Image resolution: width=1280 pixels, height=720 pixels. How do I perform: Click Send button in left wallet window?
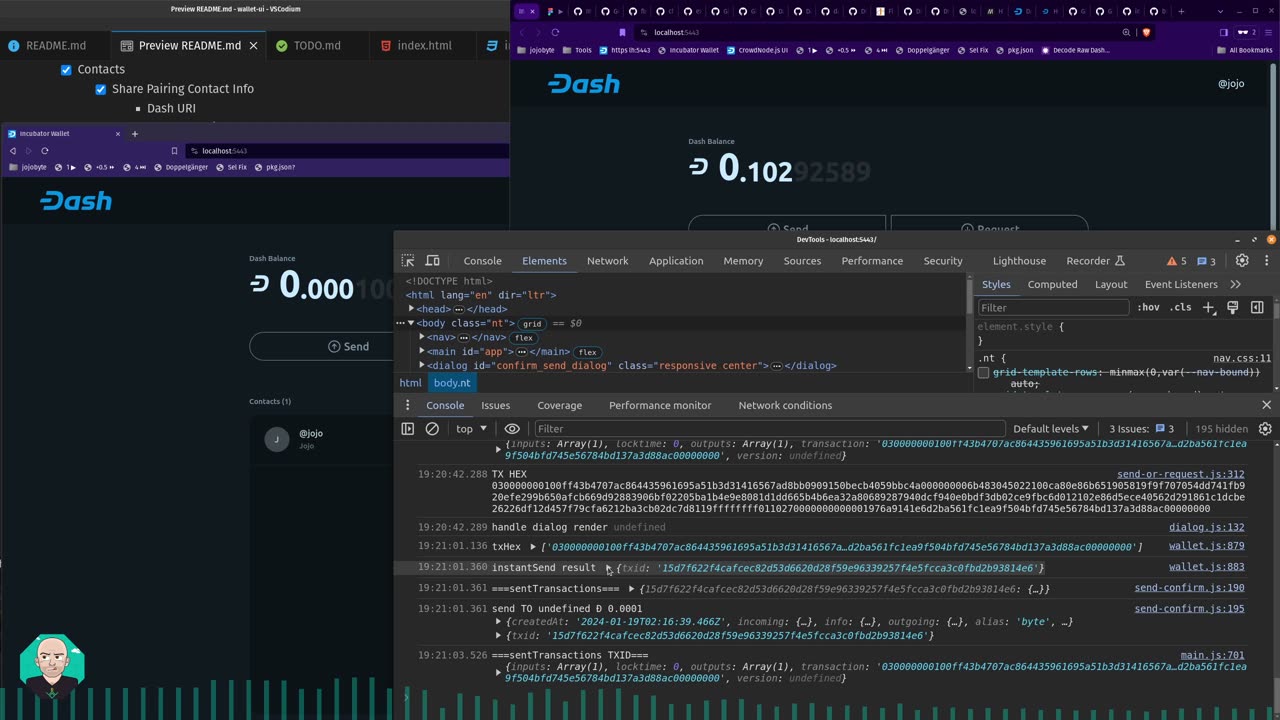pos(348,347)
